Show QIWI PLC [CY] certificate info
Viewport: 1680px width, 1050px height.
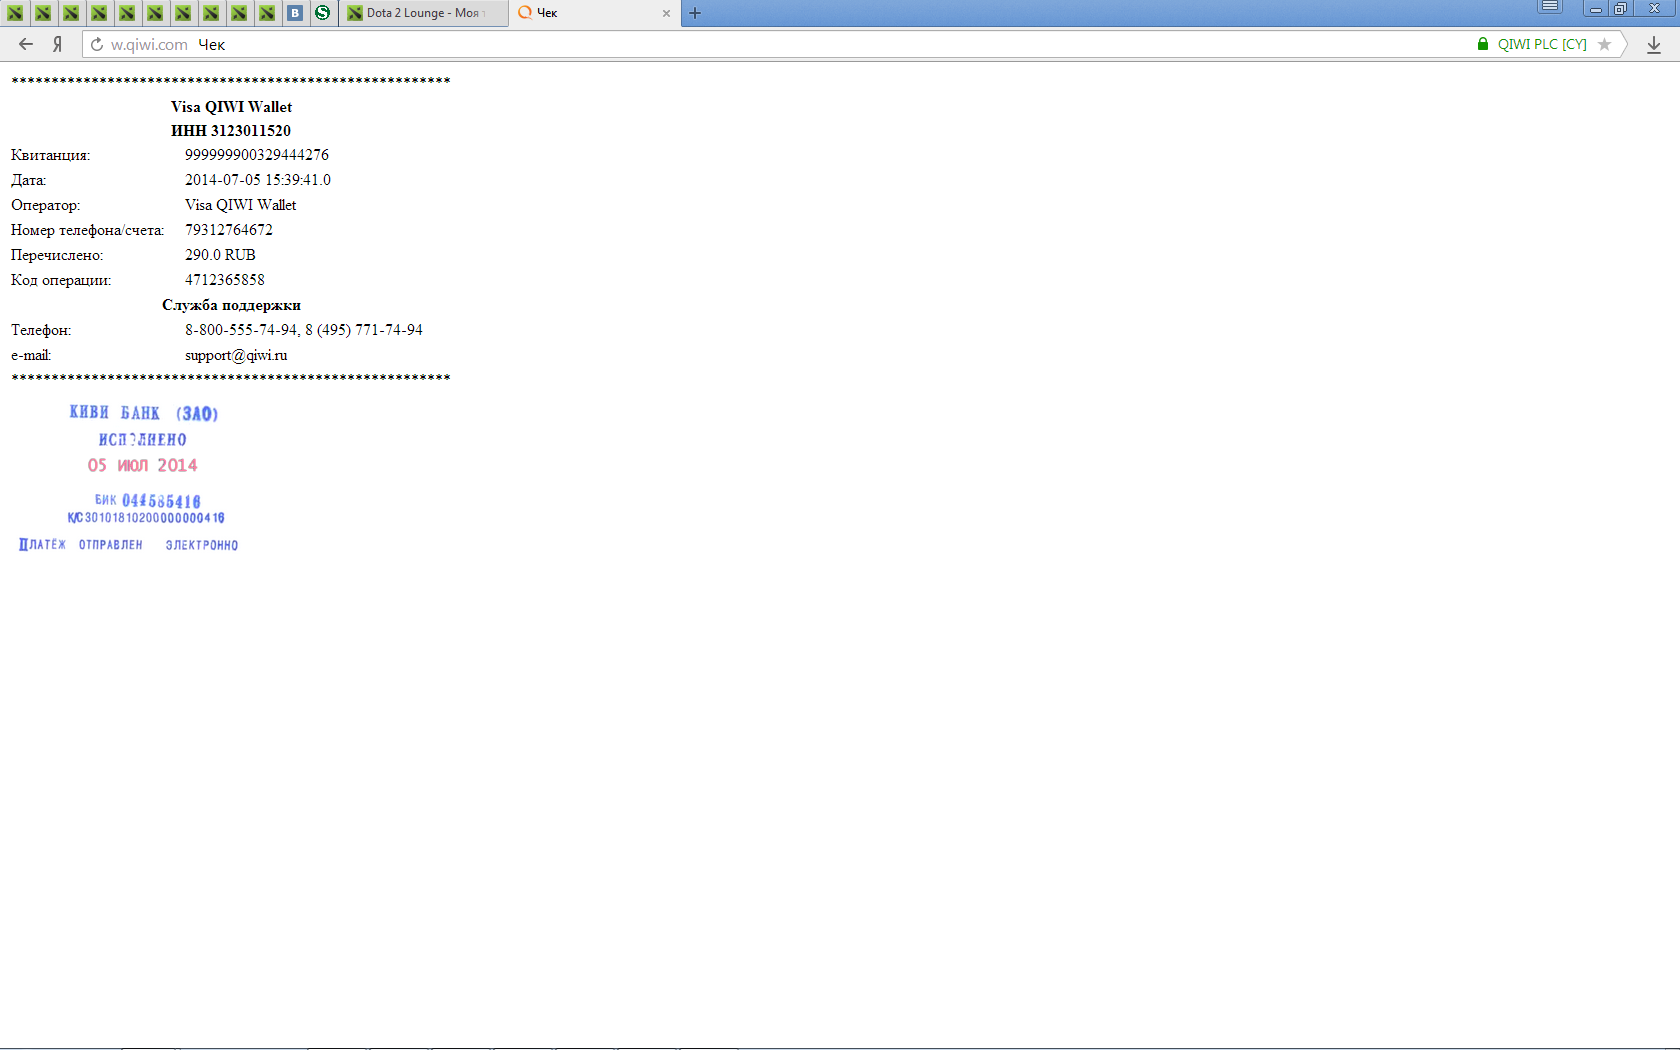[1542, 44]
